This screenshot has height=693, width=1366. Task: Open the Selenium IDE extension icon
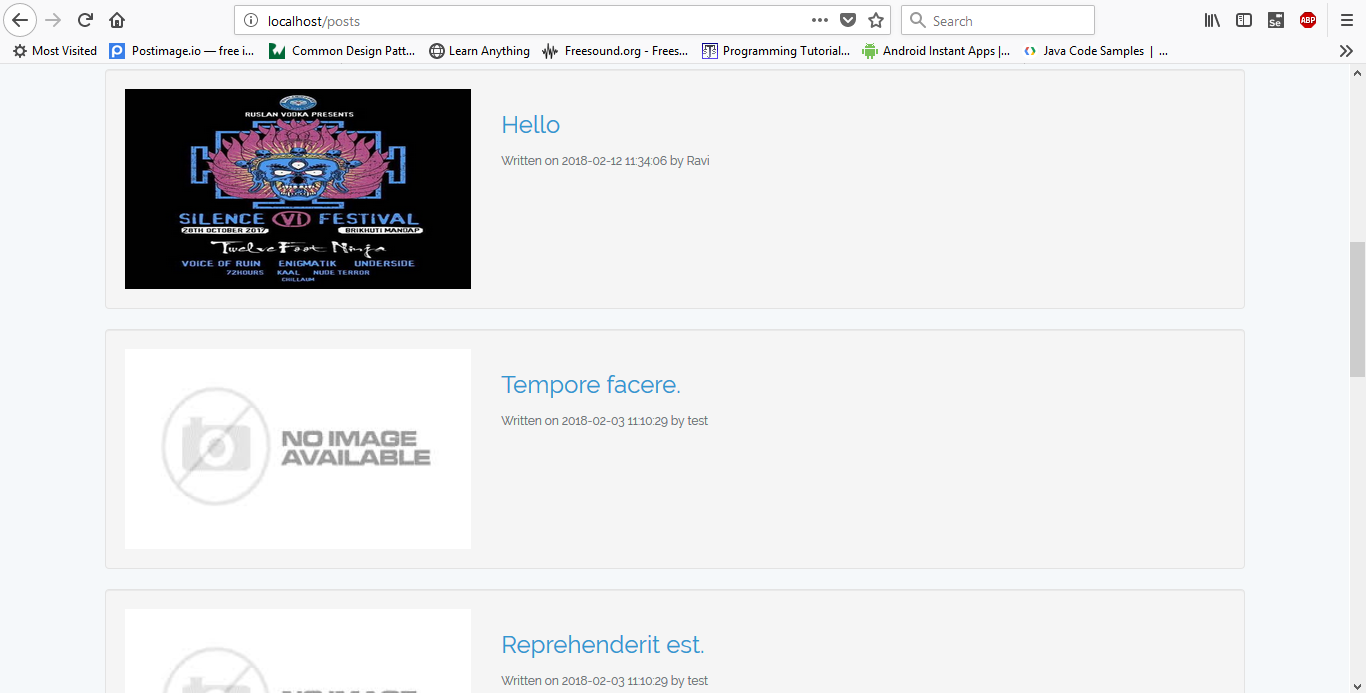1276,20
